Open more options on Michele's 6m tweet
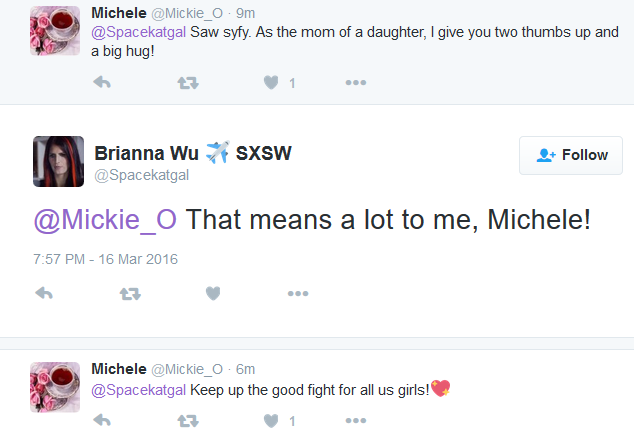Viewport: 634px width, 439px height. coord(356,420)
